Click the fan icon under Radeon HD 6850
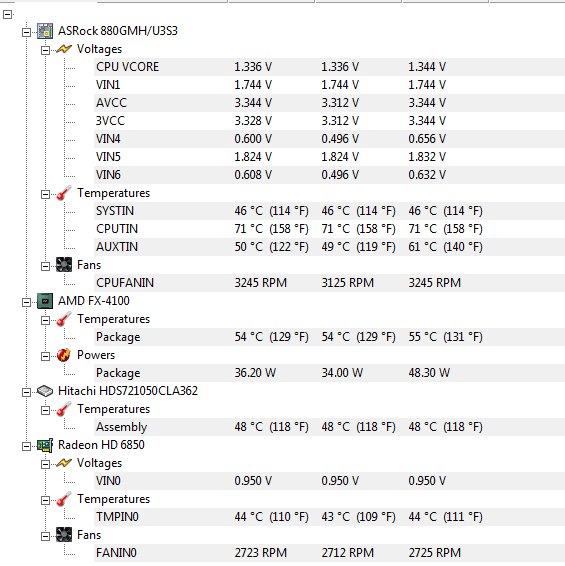 (x=64, y=535)
